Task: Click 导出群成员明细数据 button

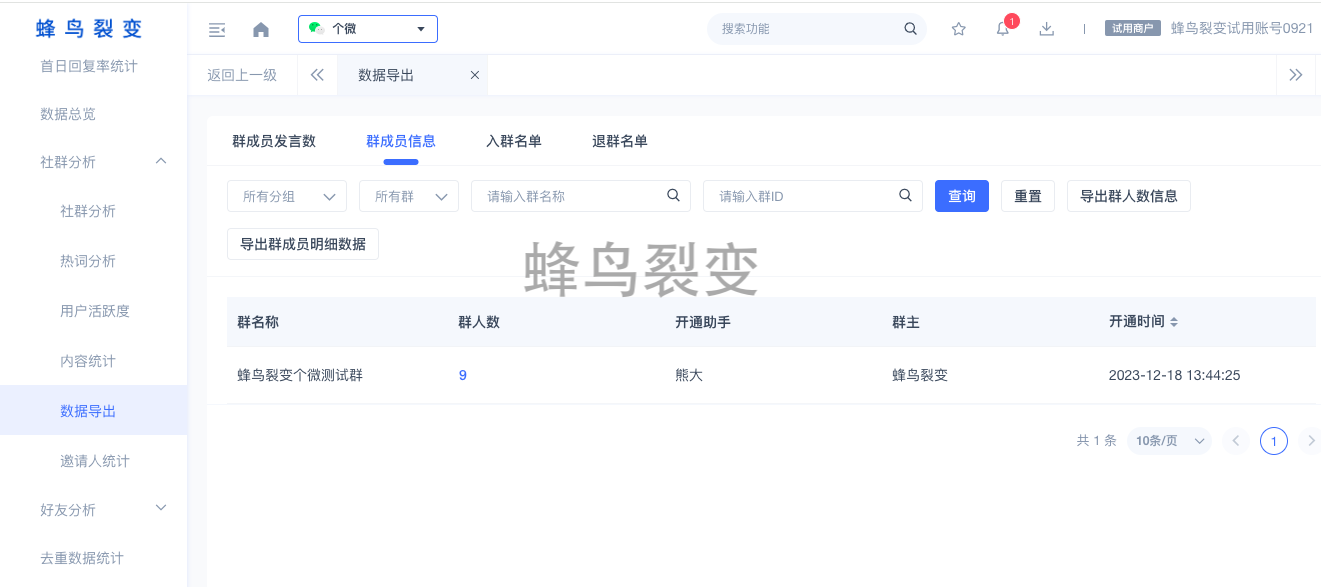Action: (x=302, y=244)
